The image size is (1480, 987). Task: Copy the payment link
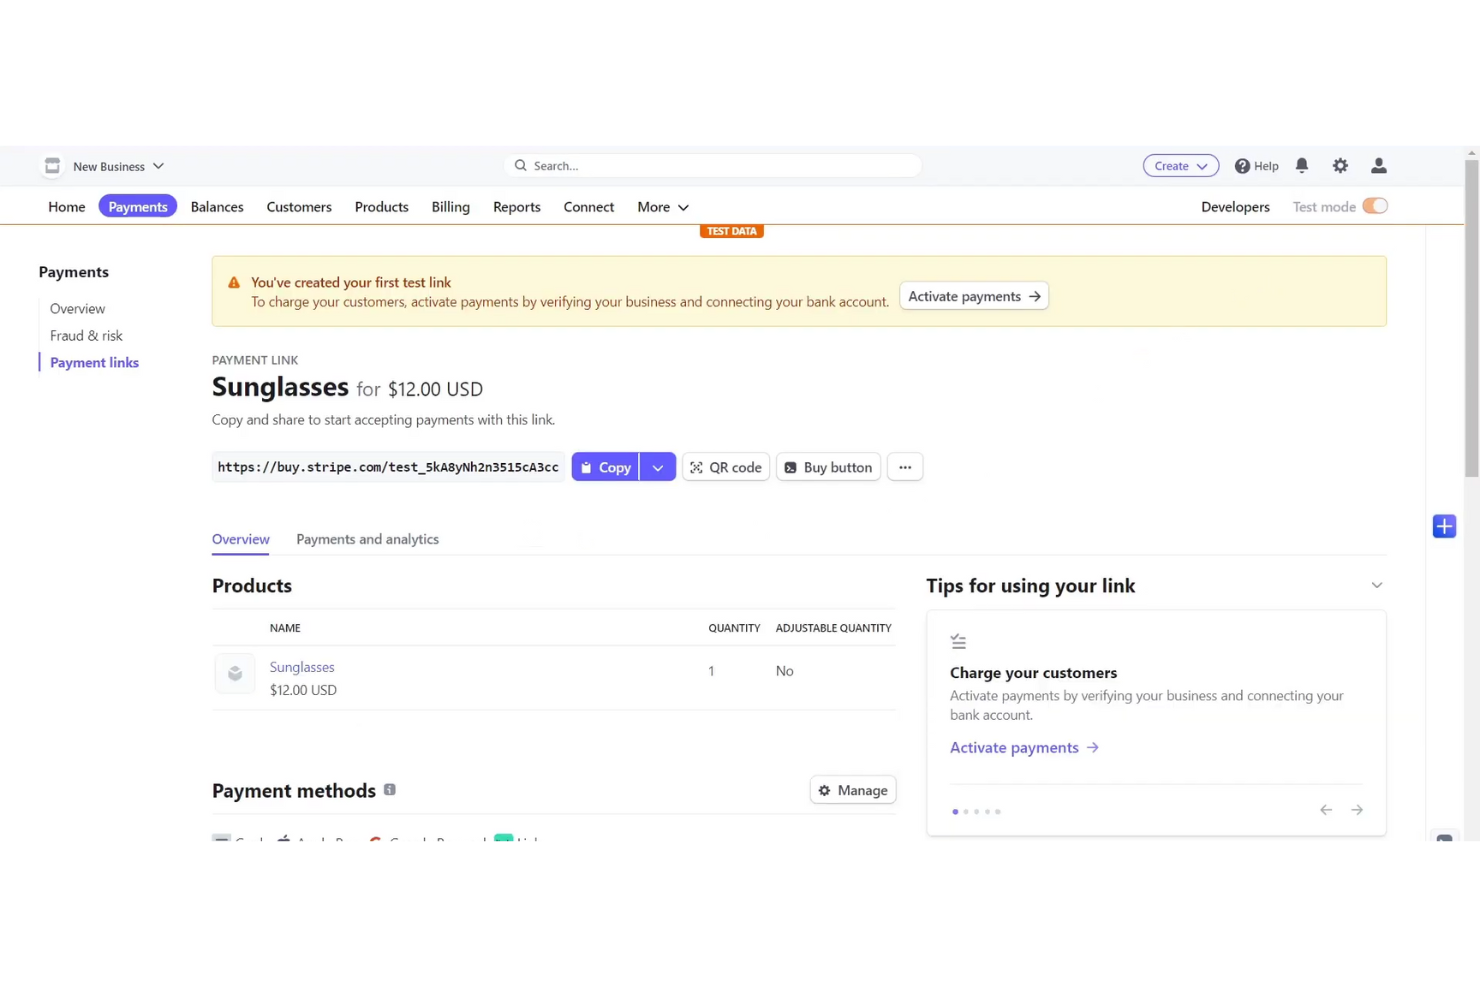605,467
